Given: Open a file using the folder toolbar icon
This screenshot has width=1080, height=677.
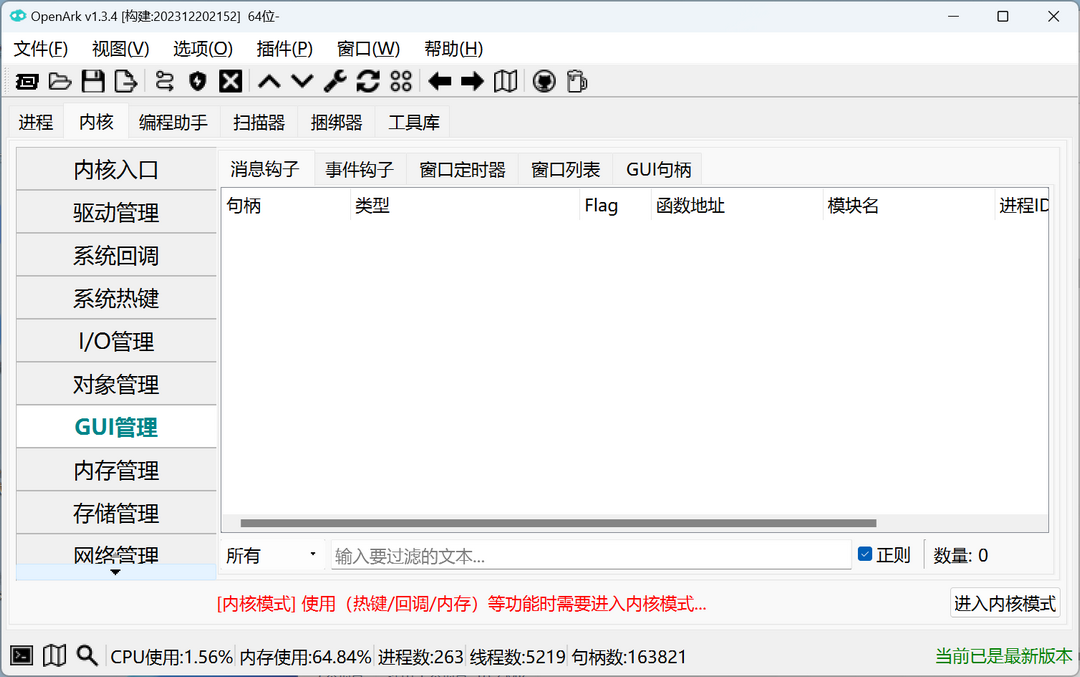Looking at the screenshot, I should click(59, 81).
